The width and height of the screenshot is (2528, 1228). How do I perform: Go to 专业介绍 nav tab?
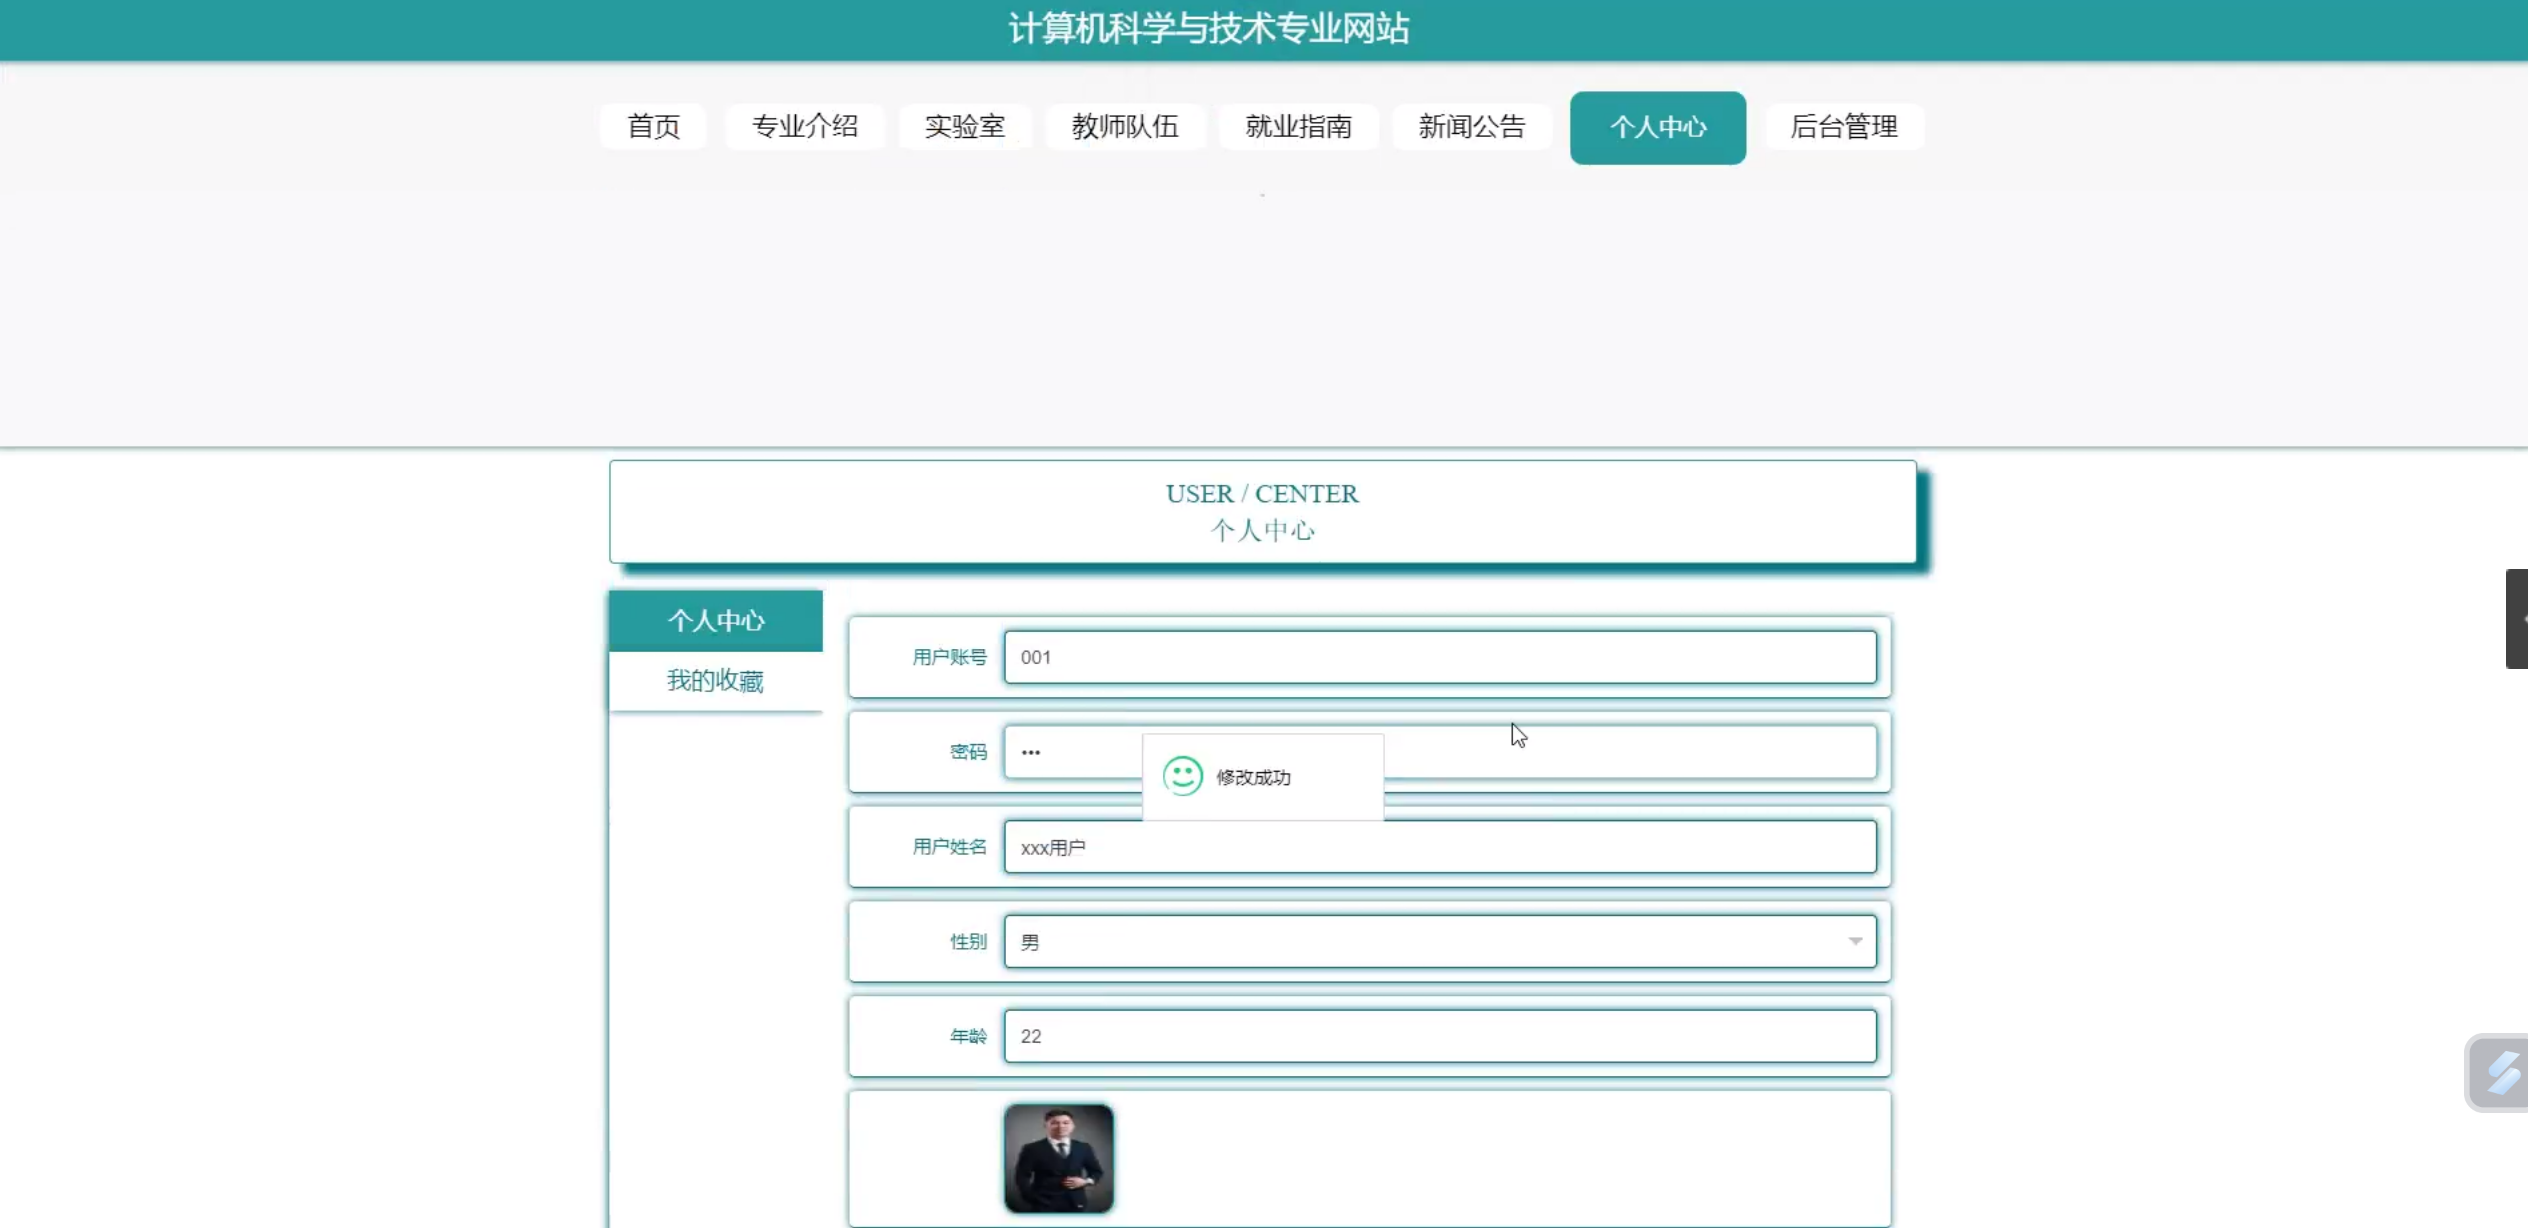pyautogui.click(x=805, y=127)
